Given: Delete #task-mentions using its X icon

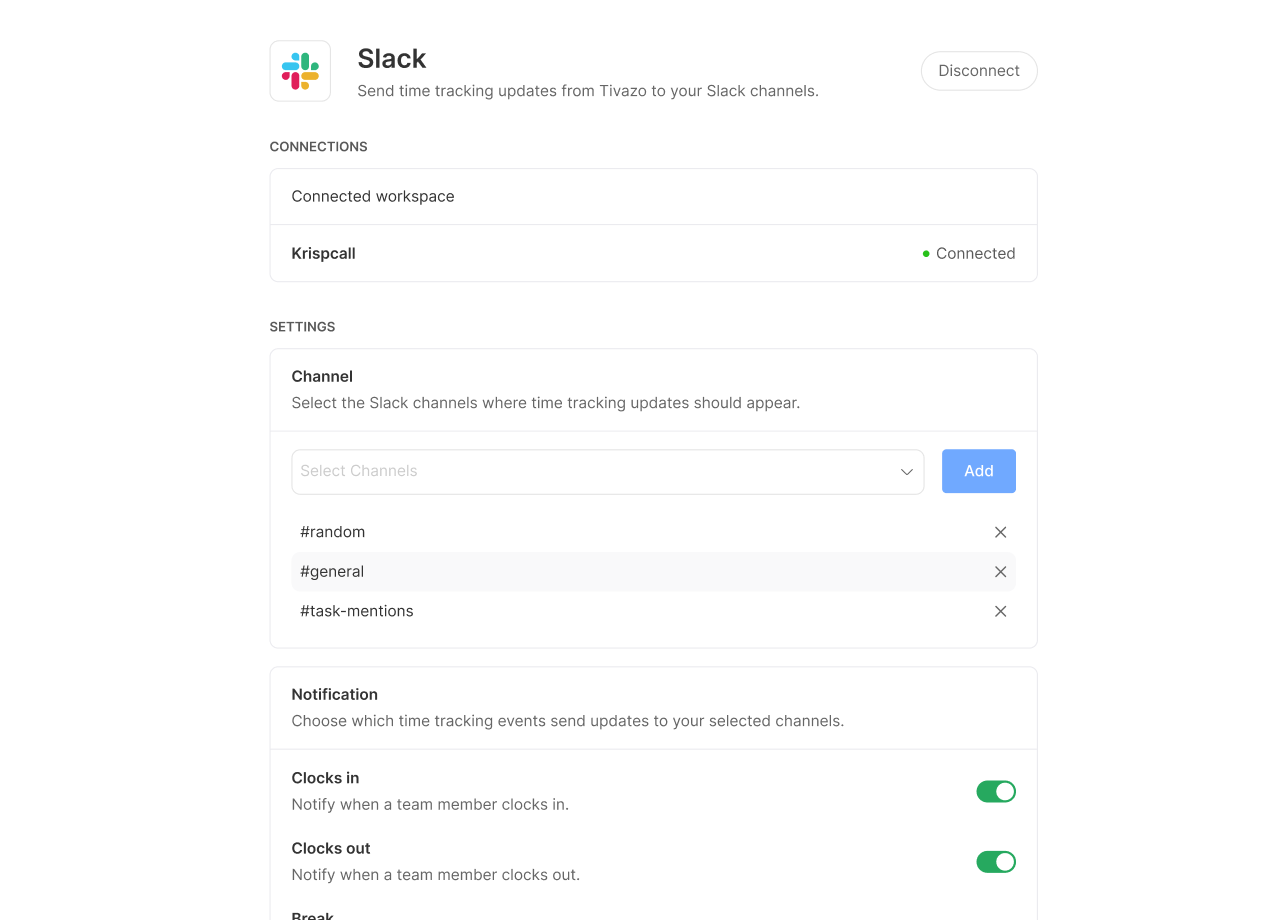Looking at the screenshot, I should coord(1000,611).
